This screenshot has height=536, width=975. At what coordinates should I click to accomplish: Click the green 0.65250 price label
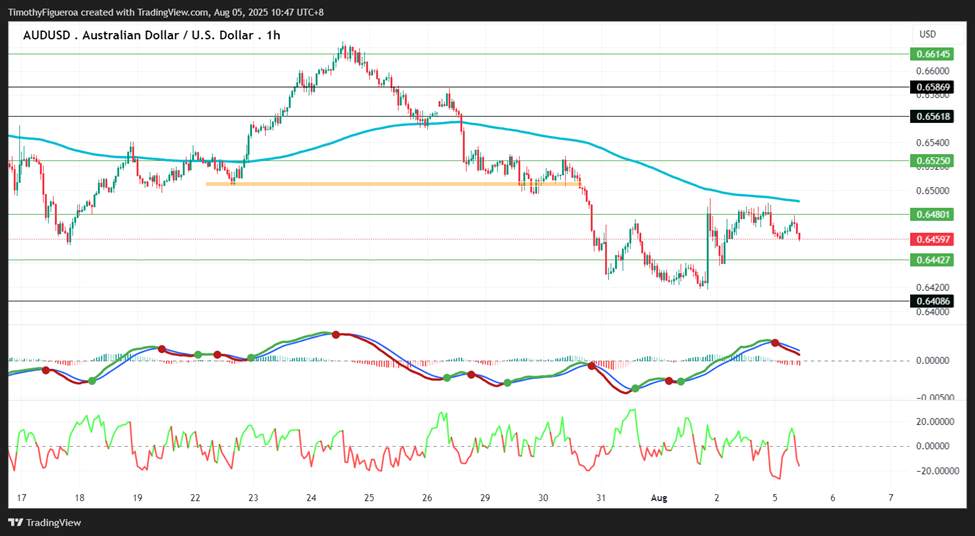(x=933, y=160)
